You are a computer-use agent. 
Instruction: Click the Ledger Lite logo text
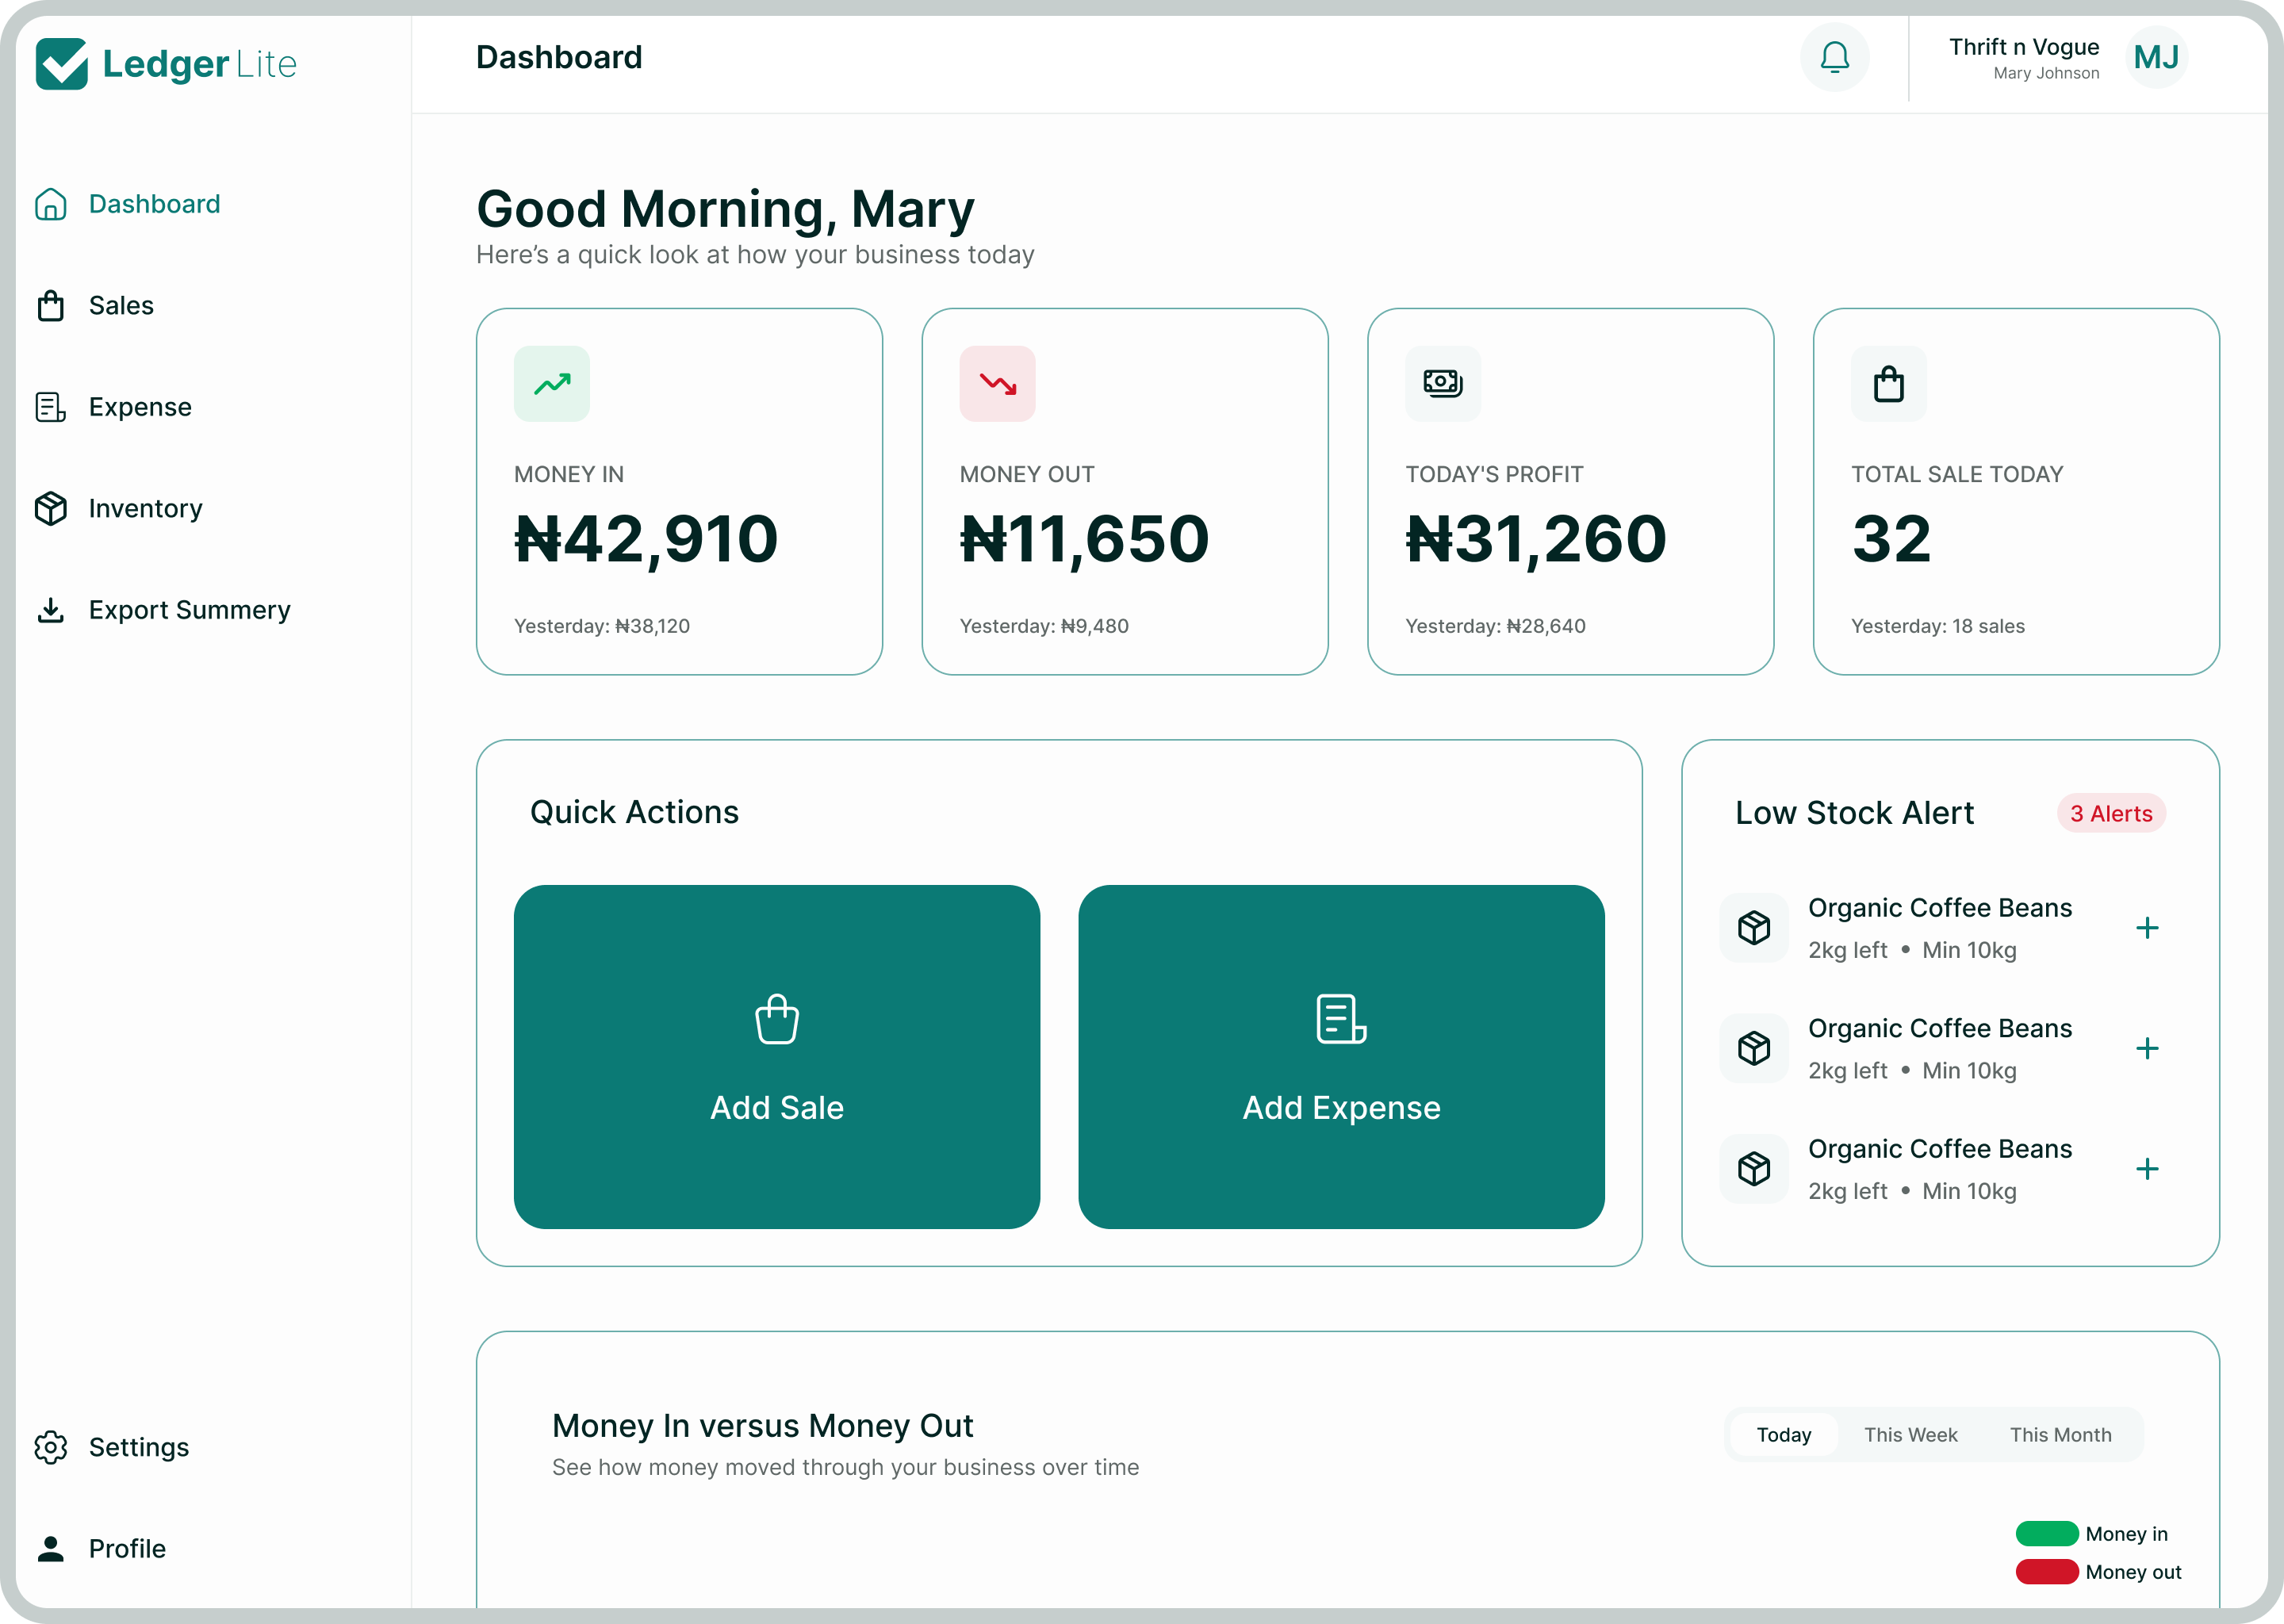click(200, 64)
